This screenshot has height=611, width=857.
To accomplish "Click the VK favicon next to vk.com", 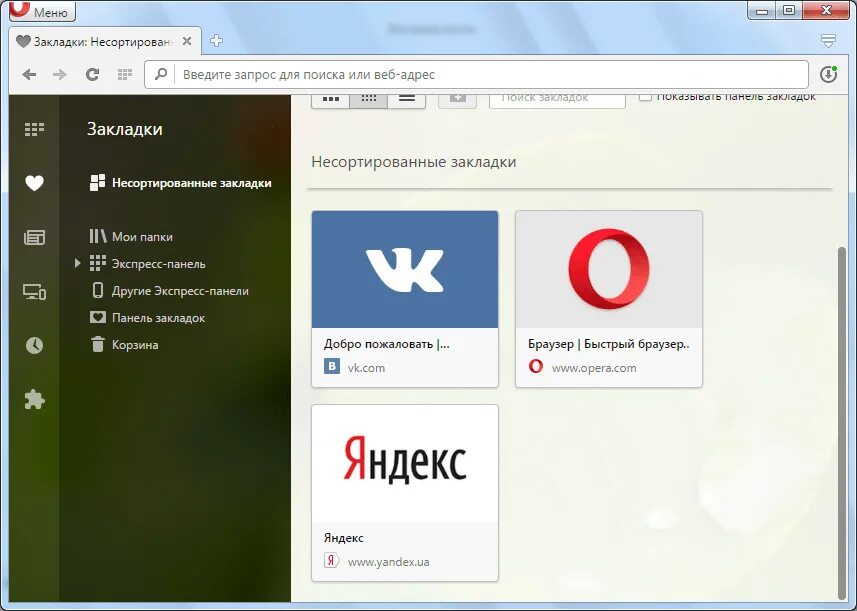I will 332,366.
